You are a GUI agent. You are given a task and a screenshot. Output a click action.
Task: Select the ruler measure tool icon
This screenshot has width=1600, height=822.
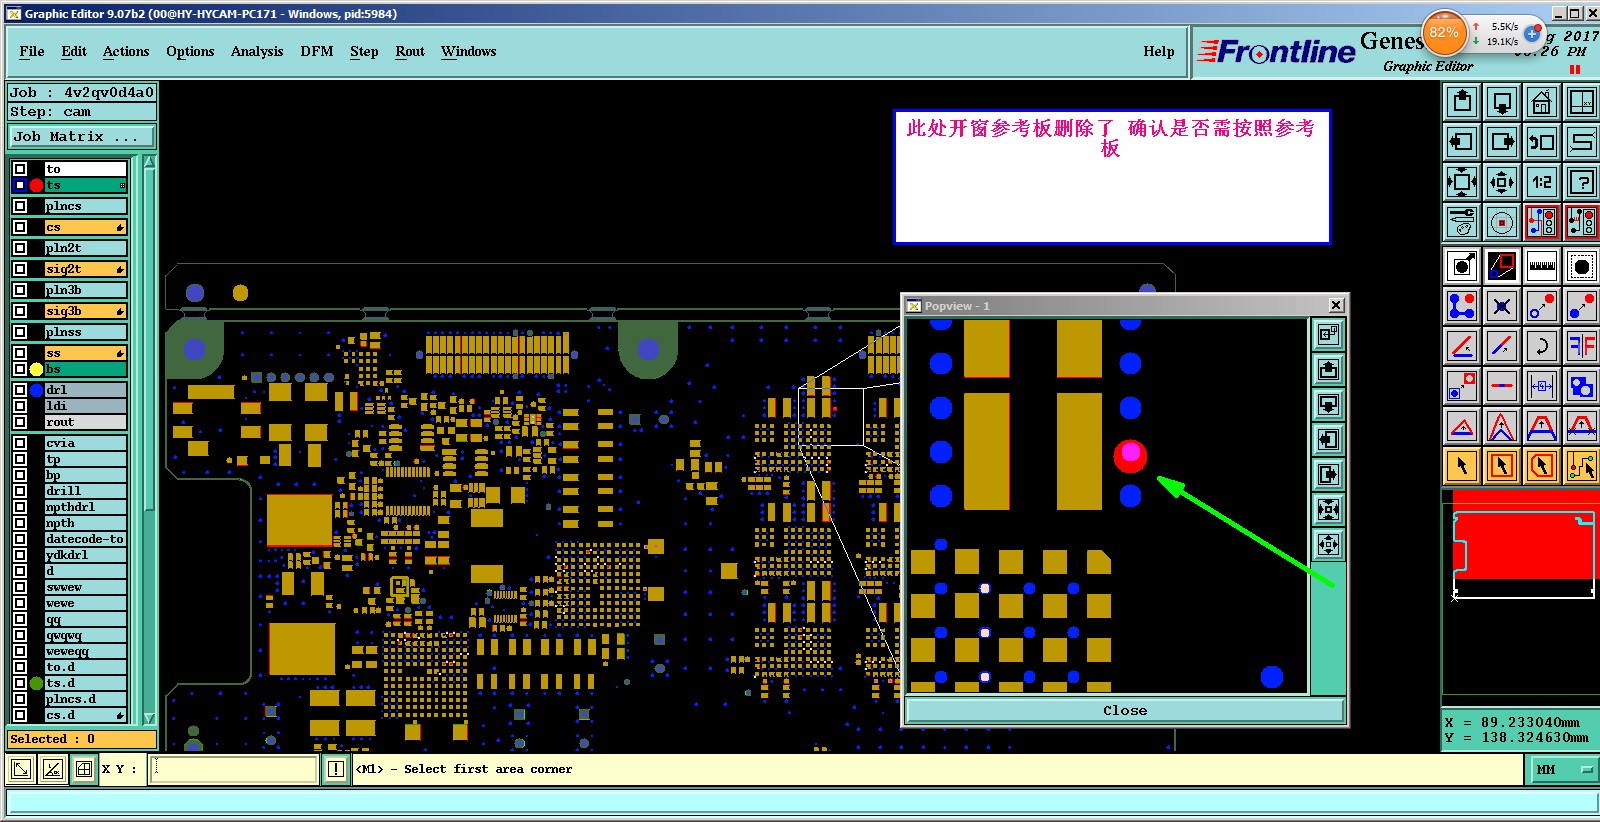tap(1542, 266)
